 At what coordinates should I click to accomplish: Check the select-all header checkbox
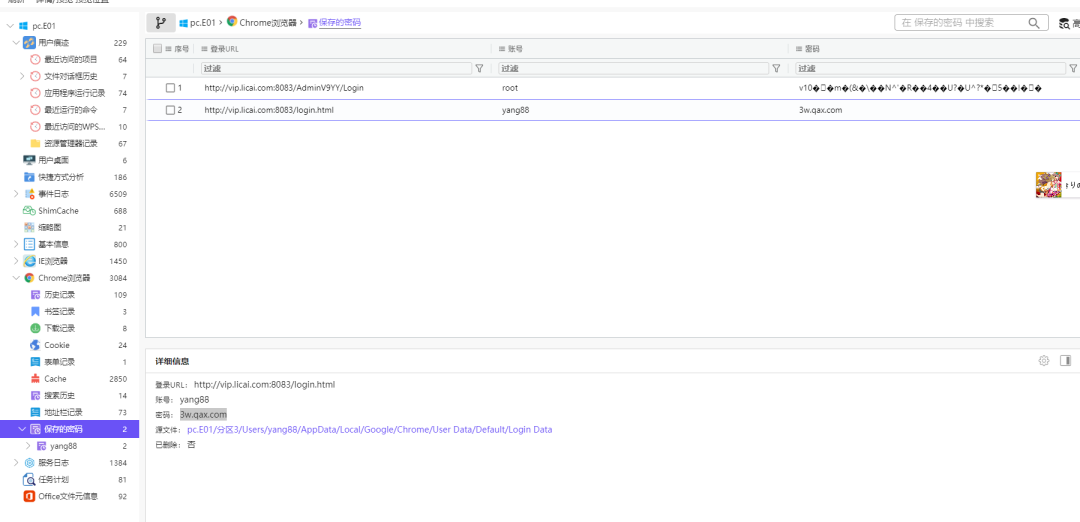(x=157, y=49)
